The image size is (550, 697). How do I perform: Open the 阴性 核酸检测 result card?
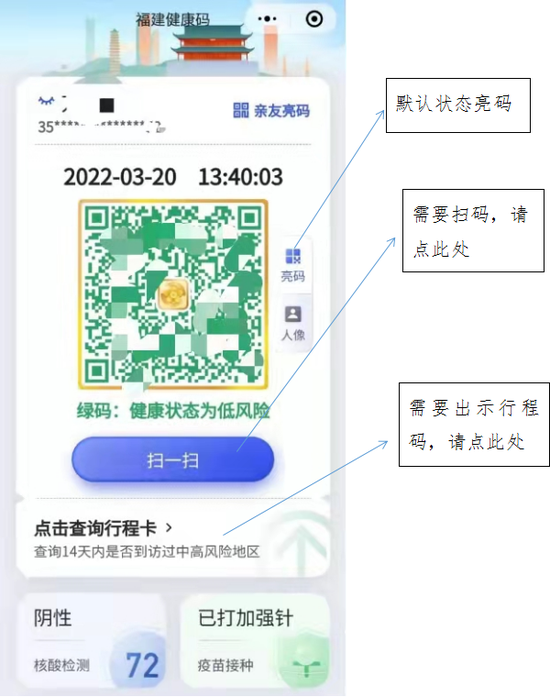pyautogui.click(x=91, y=641)
